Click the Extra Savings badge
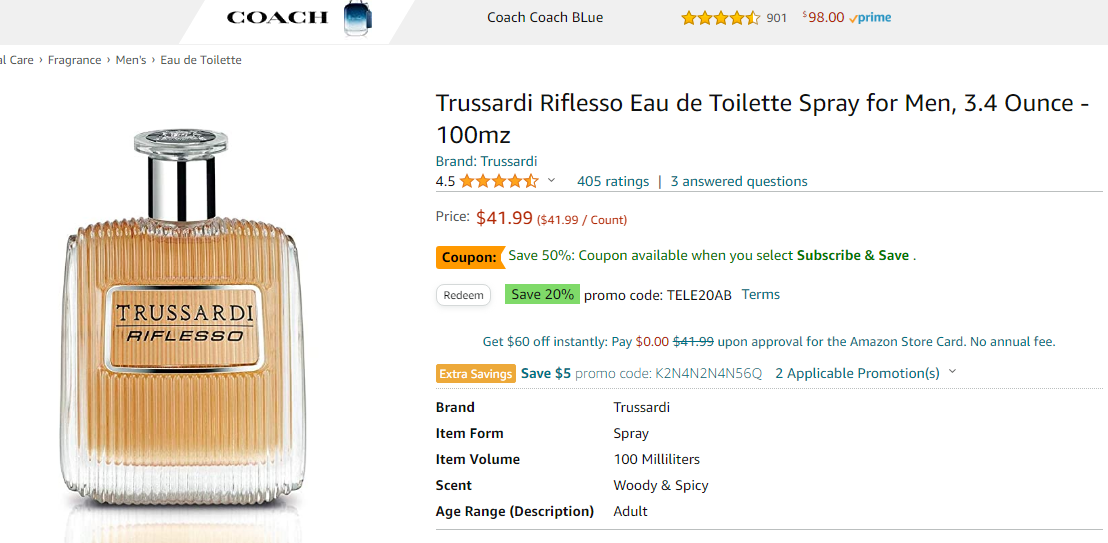 pyautogui.click(x=476, y=374)
